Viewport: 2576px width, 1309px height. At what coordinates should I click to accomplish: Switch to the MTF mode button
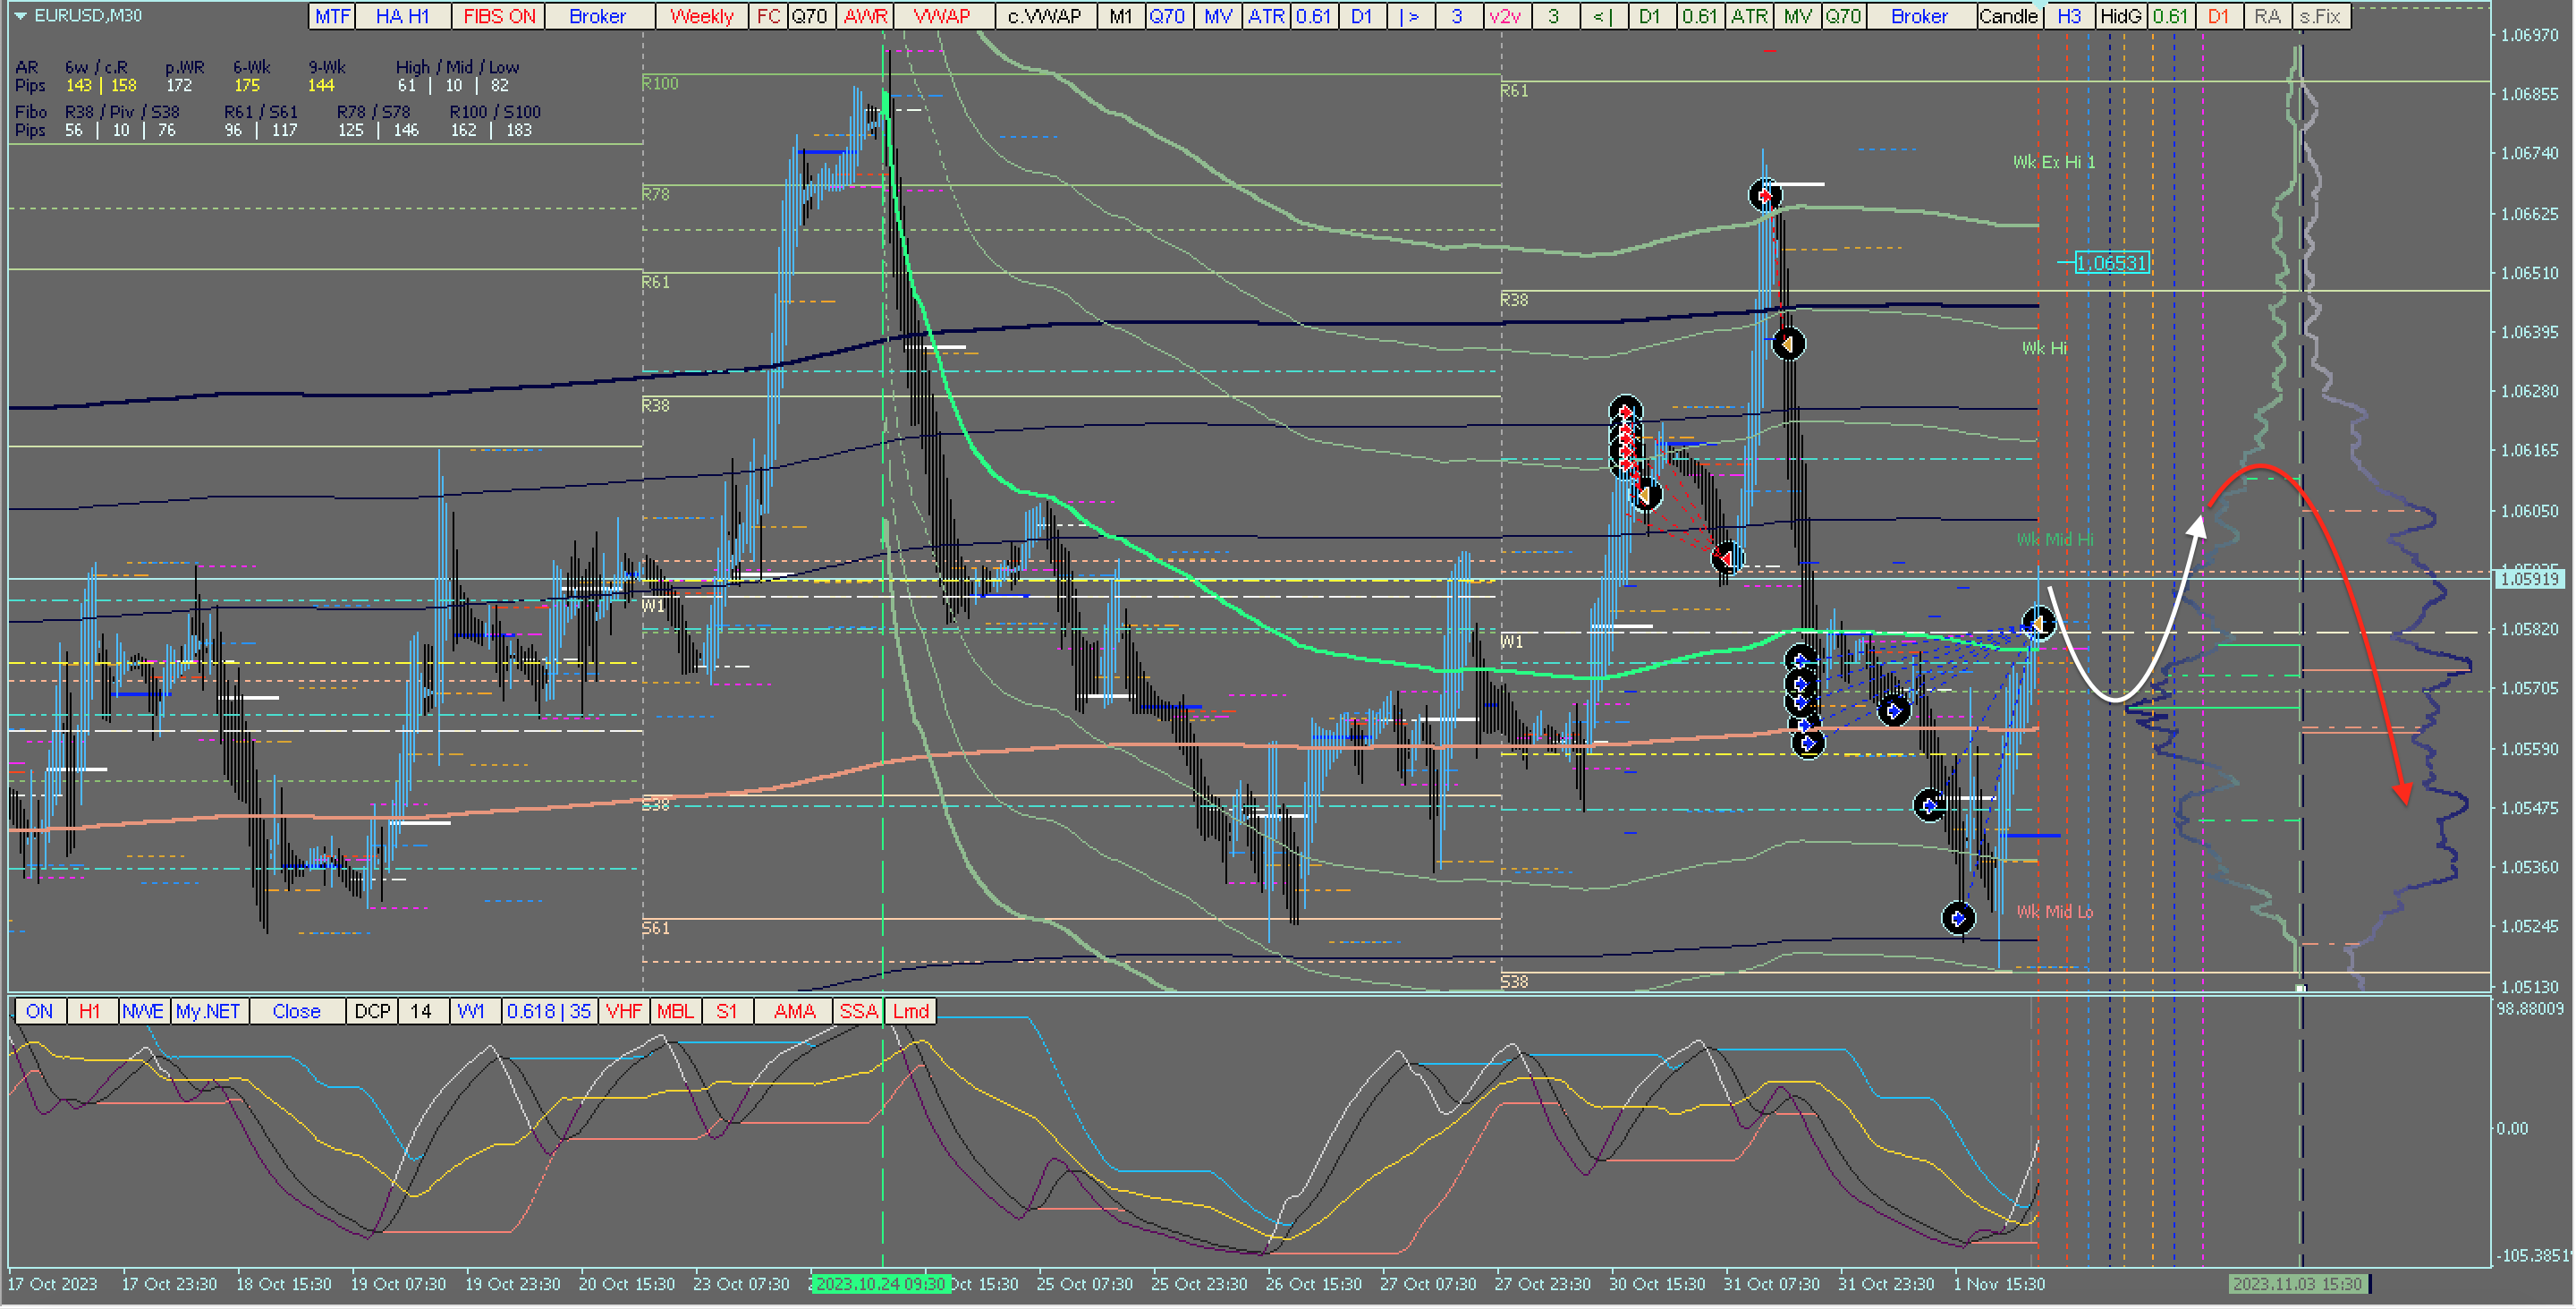pyautogui.click(x=332, y=16)
